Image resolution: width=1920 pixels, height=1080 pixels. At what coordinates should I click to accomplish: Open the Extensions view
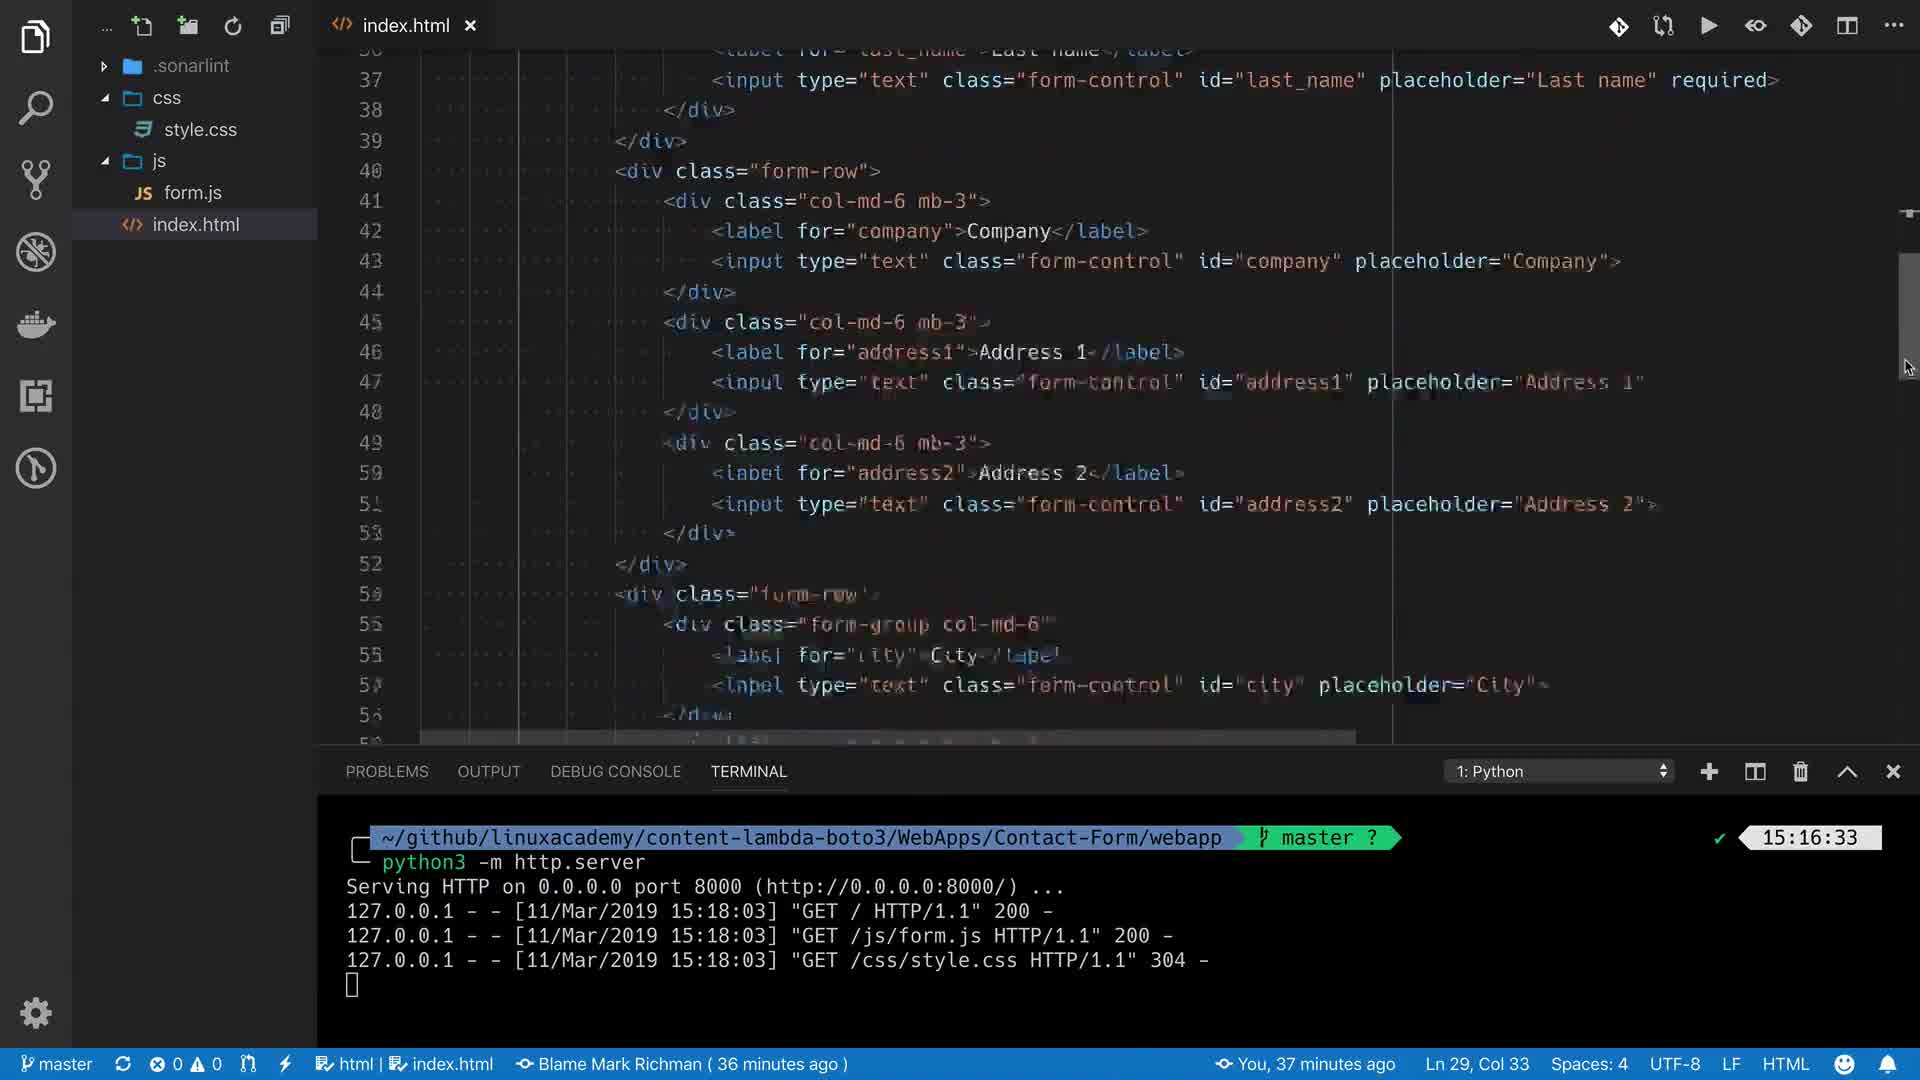[36, 396]
